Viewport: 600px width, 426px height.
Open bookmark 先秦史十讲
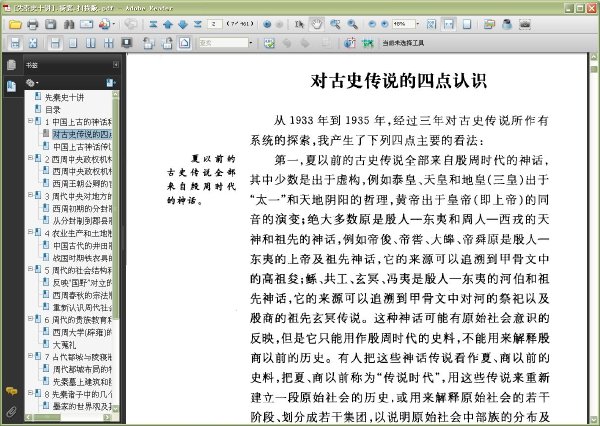click(65, 97)
